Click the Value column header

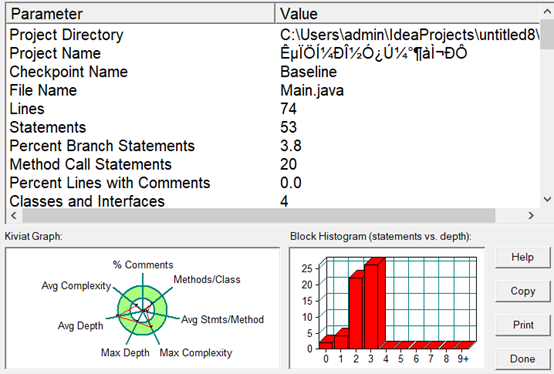point(407,14)
